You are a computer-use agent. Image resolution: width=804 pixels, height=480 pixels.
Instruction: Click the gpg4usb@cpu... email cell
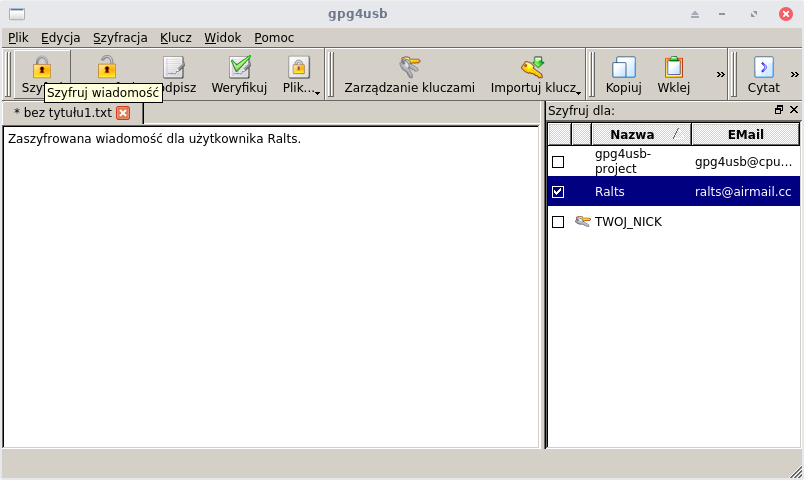[743, 162]
